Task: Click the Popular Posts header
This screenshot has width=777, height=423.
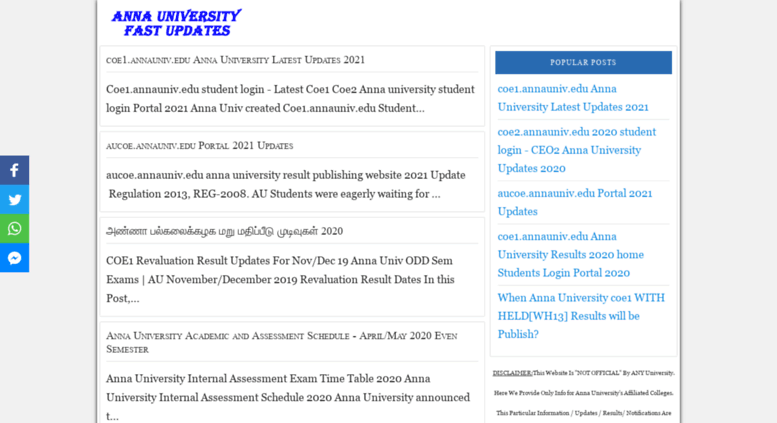Action: pyautogui.click(x=583, y=62)
